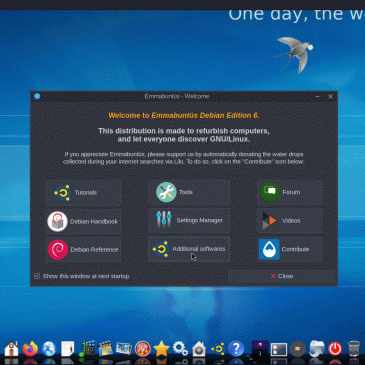The height and width of the screenshot is (365, 365).
Task: Minimize the Emmabuntüs Welcome window
Action: pos(317,96)
